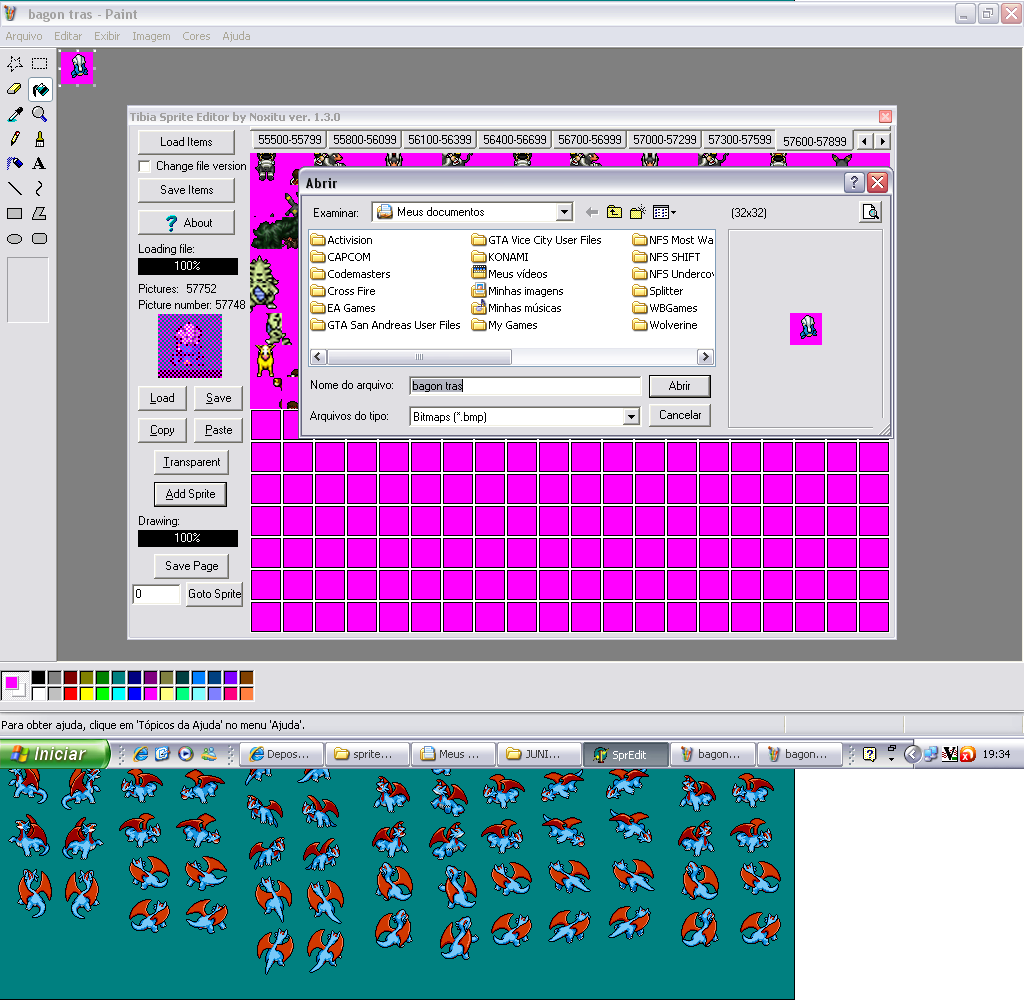The height and width of the screenshot is (1000, 1024).
Task: Select the Polygon shape tool
Action: point(40,214)
